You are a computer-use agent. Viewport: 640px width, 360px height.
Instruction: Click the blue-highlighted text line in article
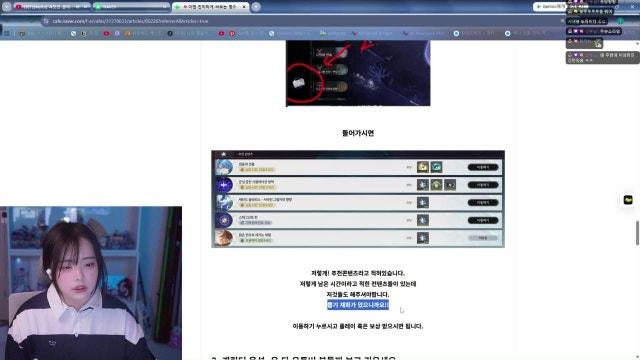point(358,305)
